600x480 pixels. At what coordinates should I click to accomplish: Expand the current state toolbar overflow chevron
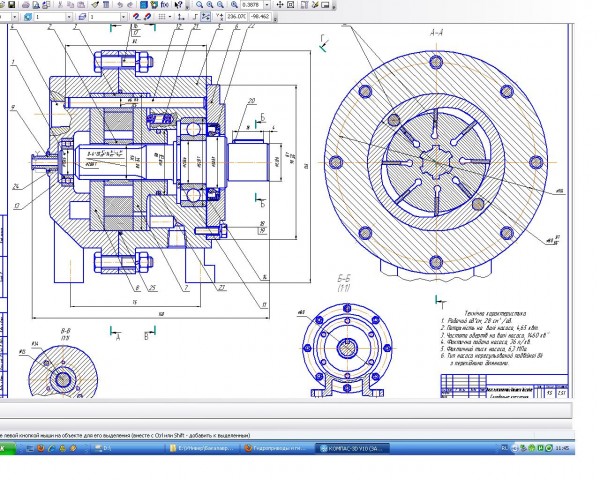point(275,19)
